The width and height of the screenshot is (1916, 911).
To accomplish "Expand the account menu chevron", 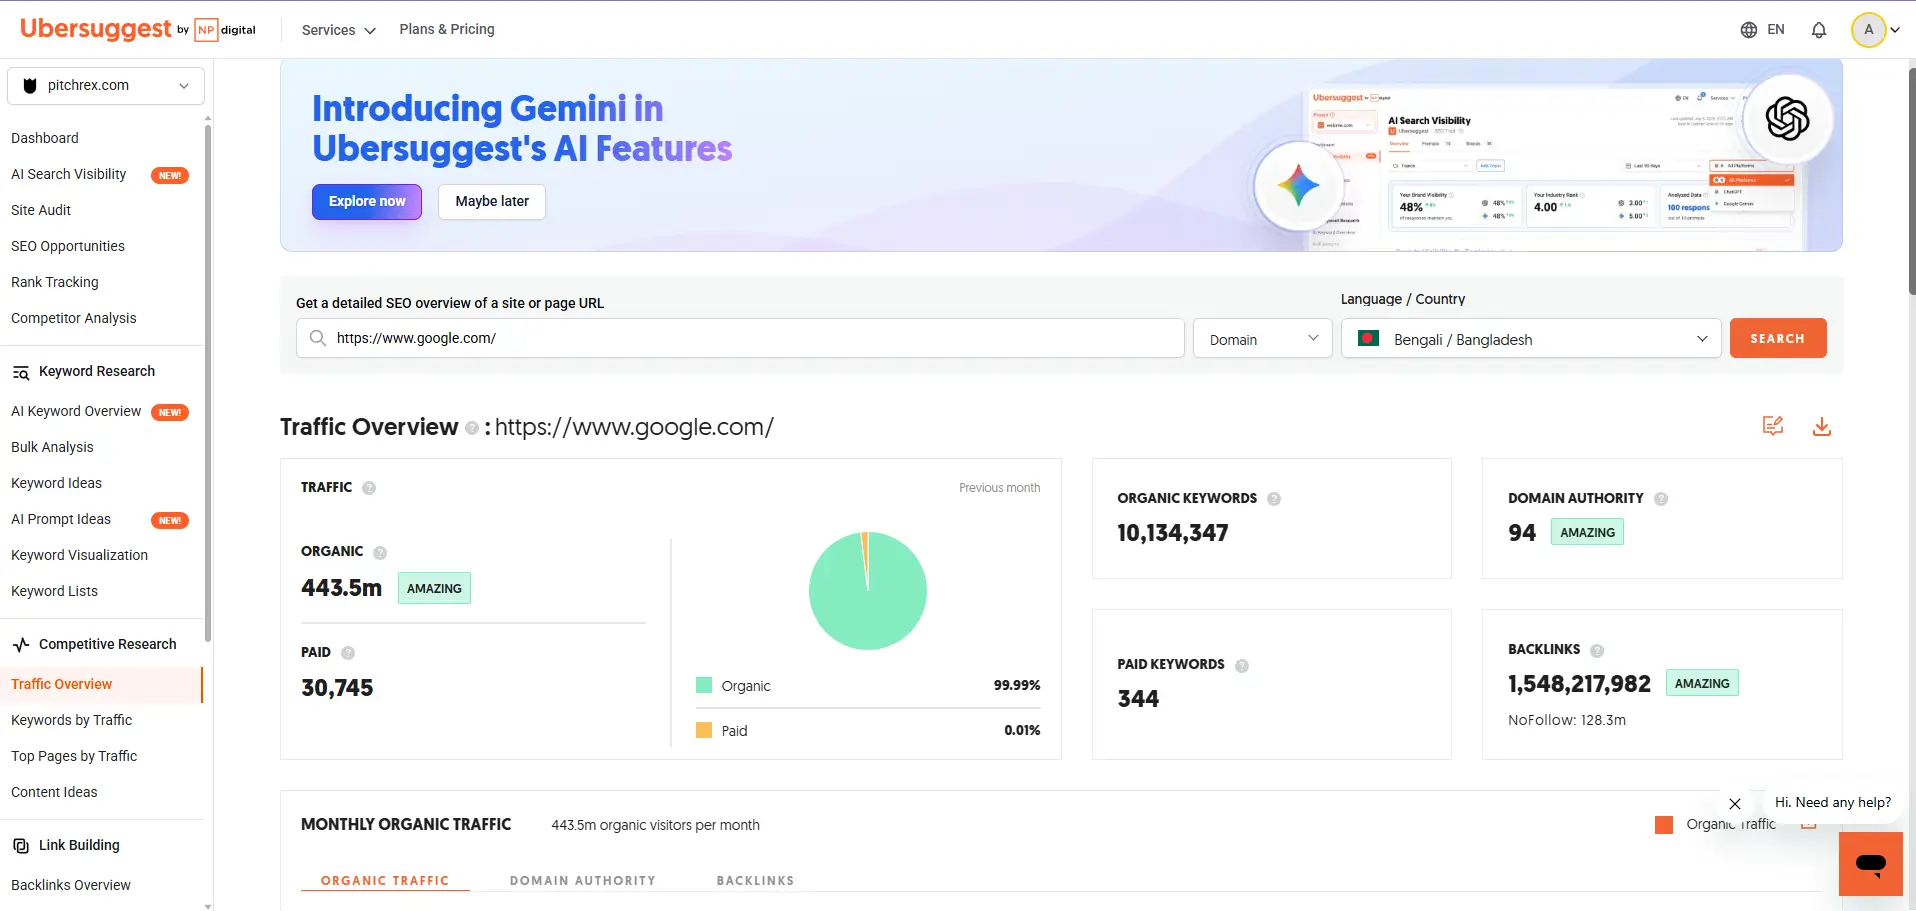I will 1895,30.
